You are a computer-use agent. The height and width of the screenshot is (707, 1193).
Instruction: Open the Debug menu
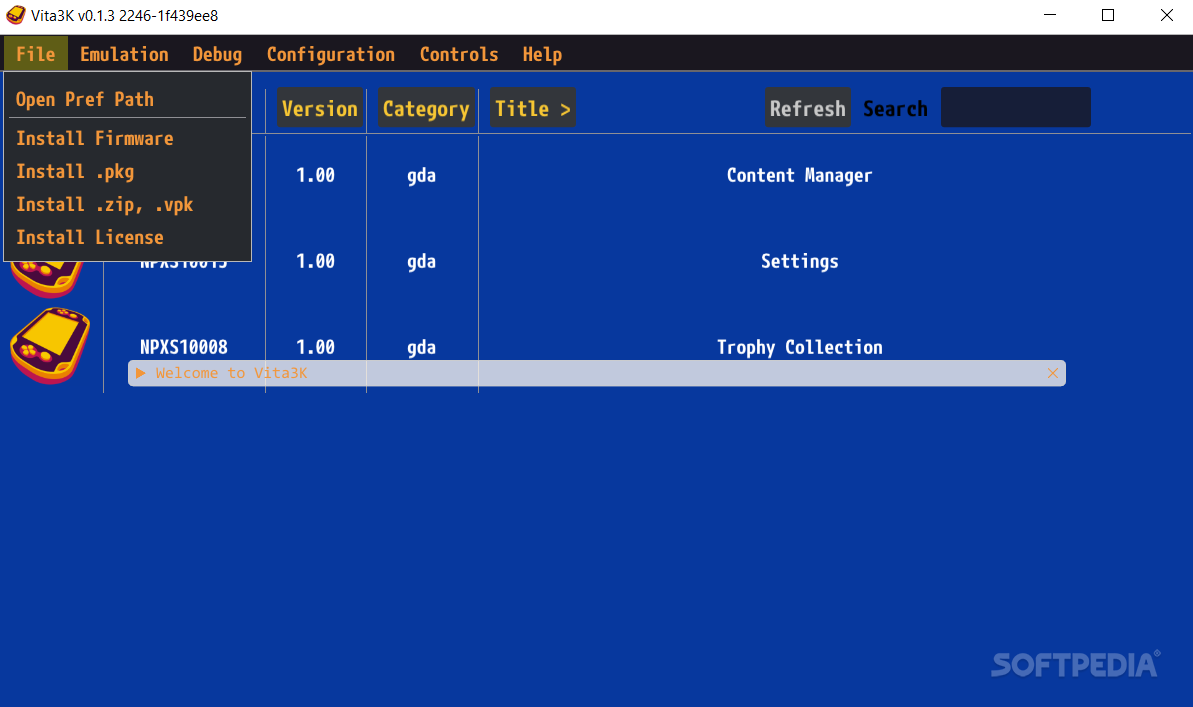click(x=217, y=54)
